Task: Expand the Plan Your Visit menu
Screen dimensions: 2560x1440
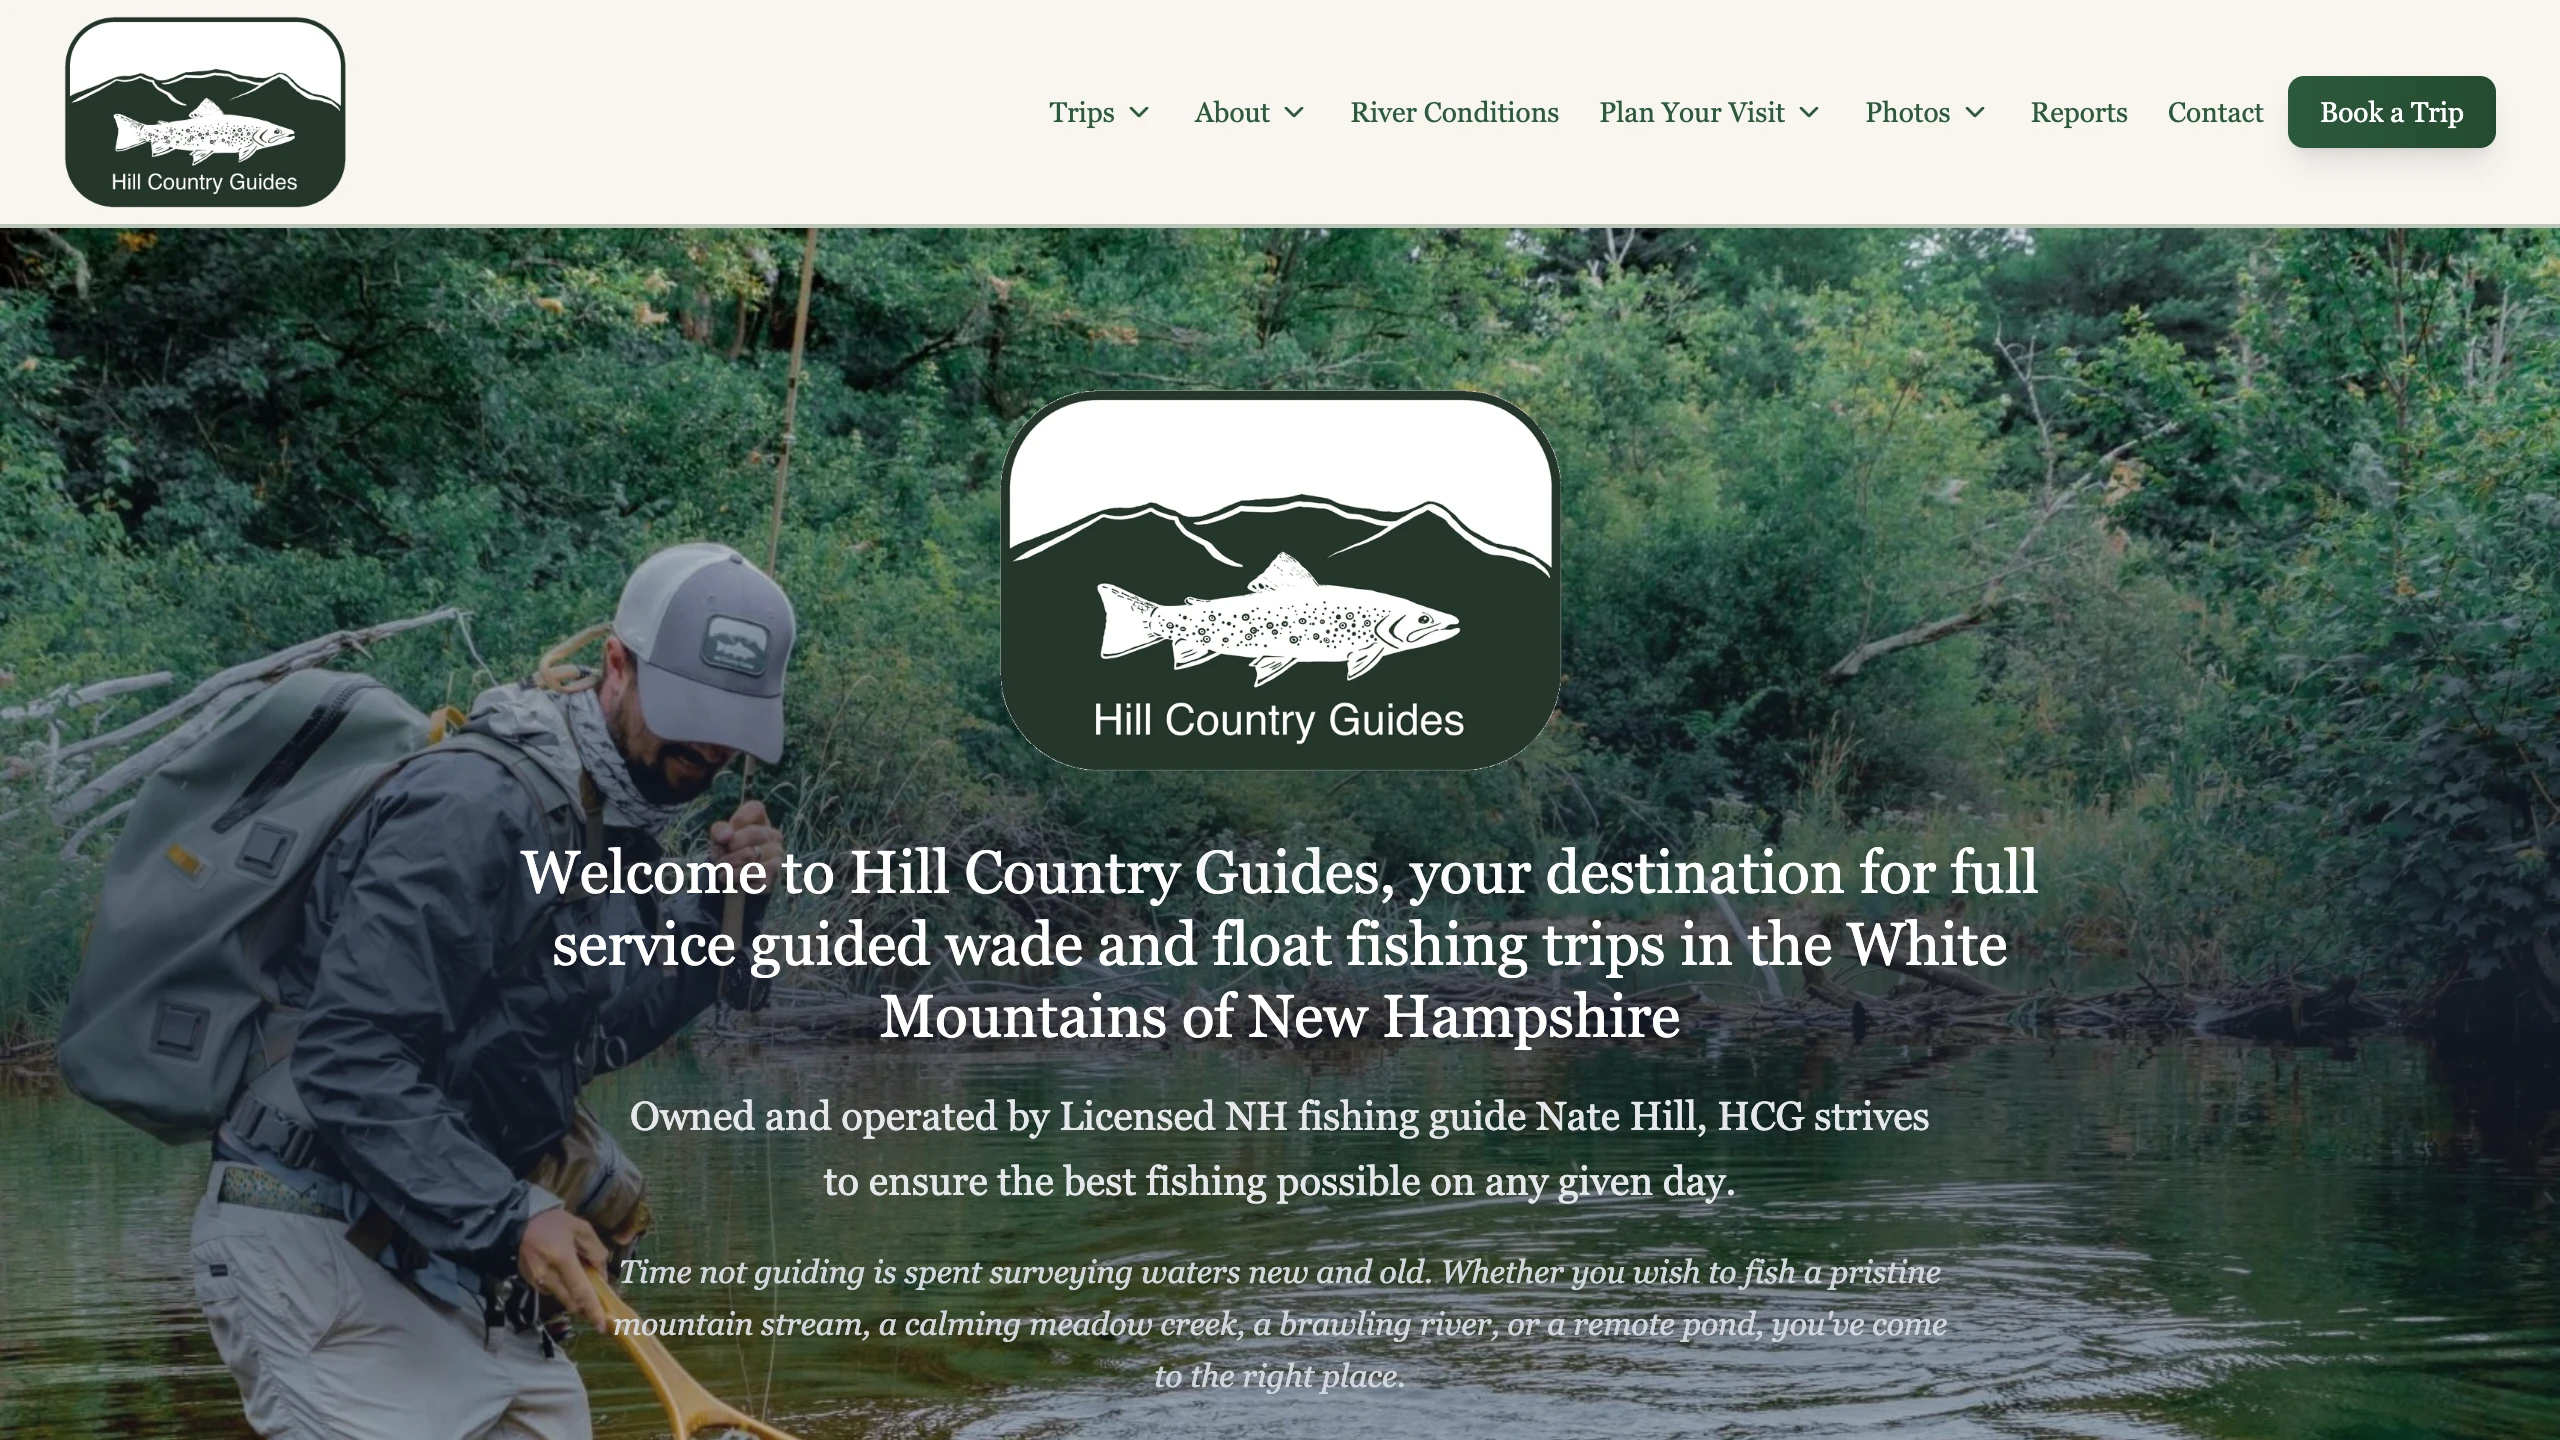Action: coord(1709,113)
